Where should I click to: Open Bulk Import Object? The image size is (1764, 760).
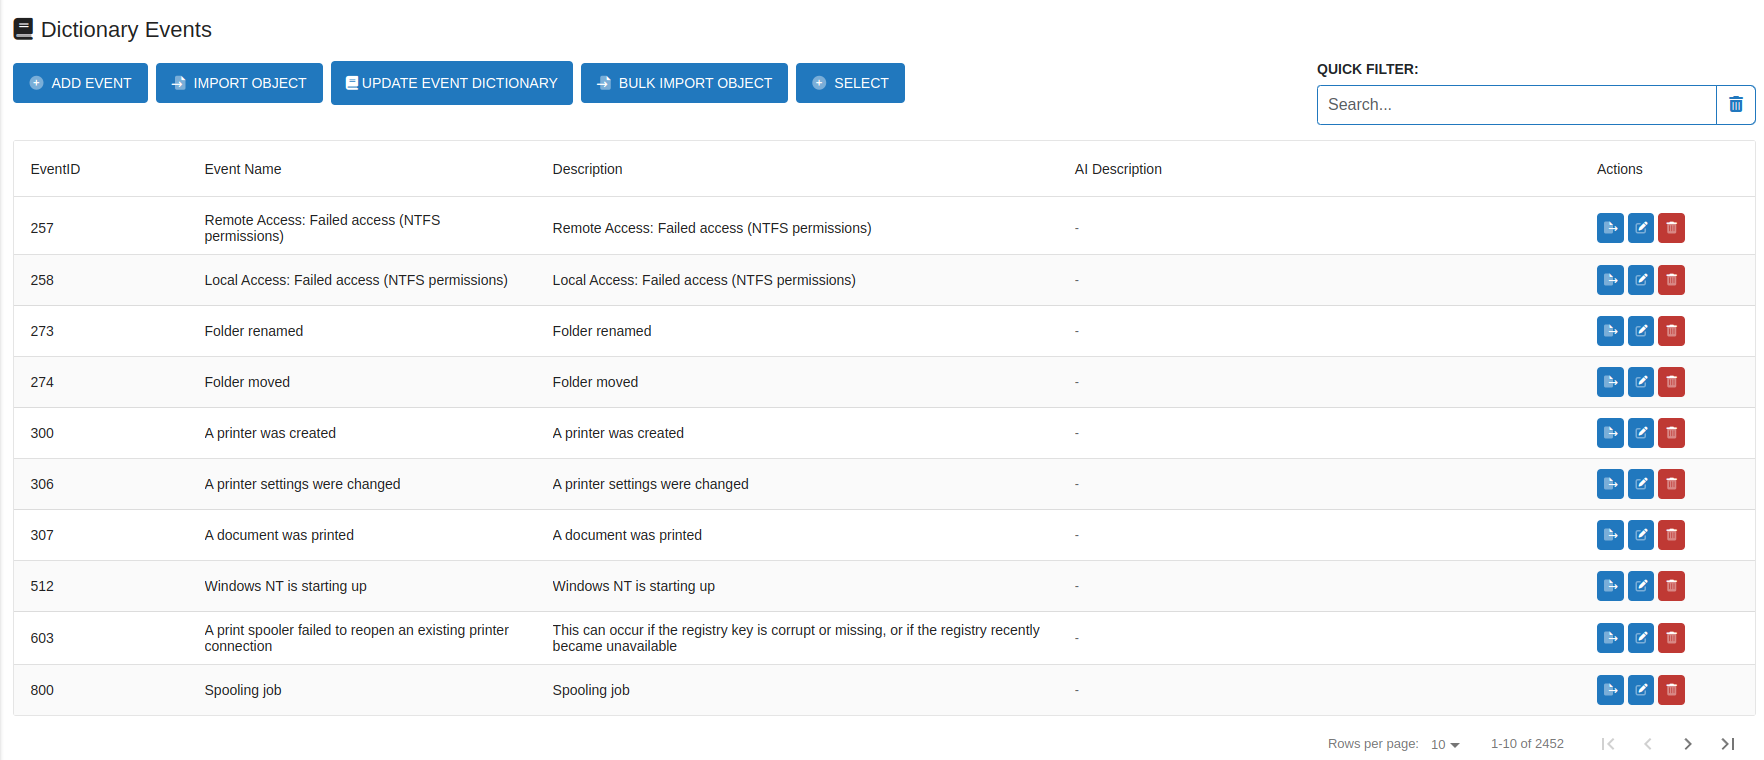pos(684,83)
